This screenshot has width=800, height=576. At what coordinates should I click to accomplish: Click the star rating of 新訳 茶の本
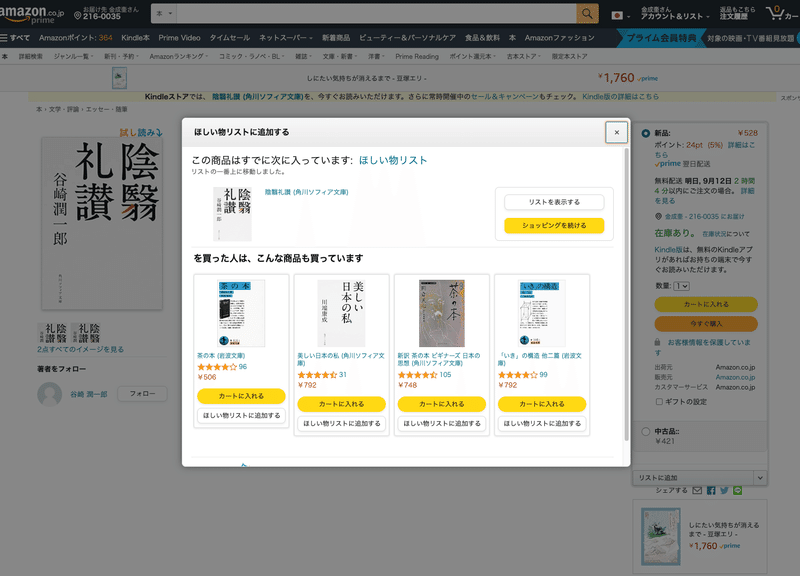(417, 374)
